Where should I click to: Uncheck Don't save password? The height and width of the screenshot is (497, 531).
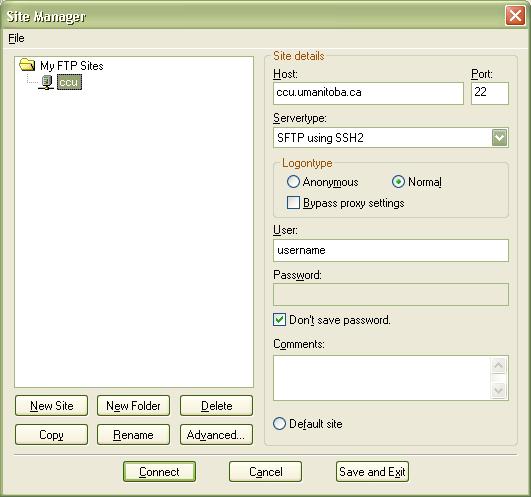click(x=279, y=320)
